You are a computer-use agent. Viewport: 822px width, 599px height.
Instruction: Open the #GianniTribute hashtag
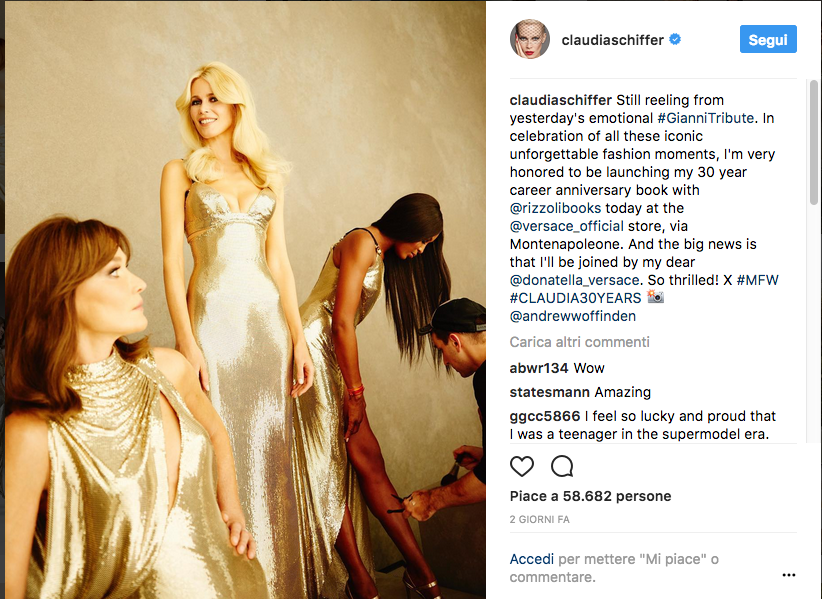706,118
